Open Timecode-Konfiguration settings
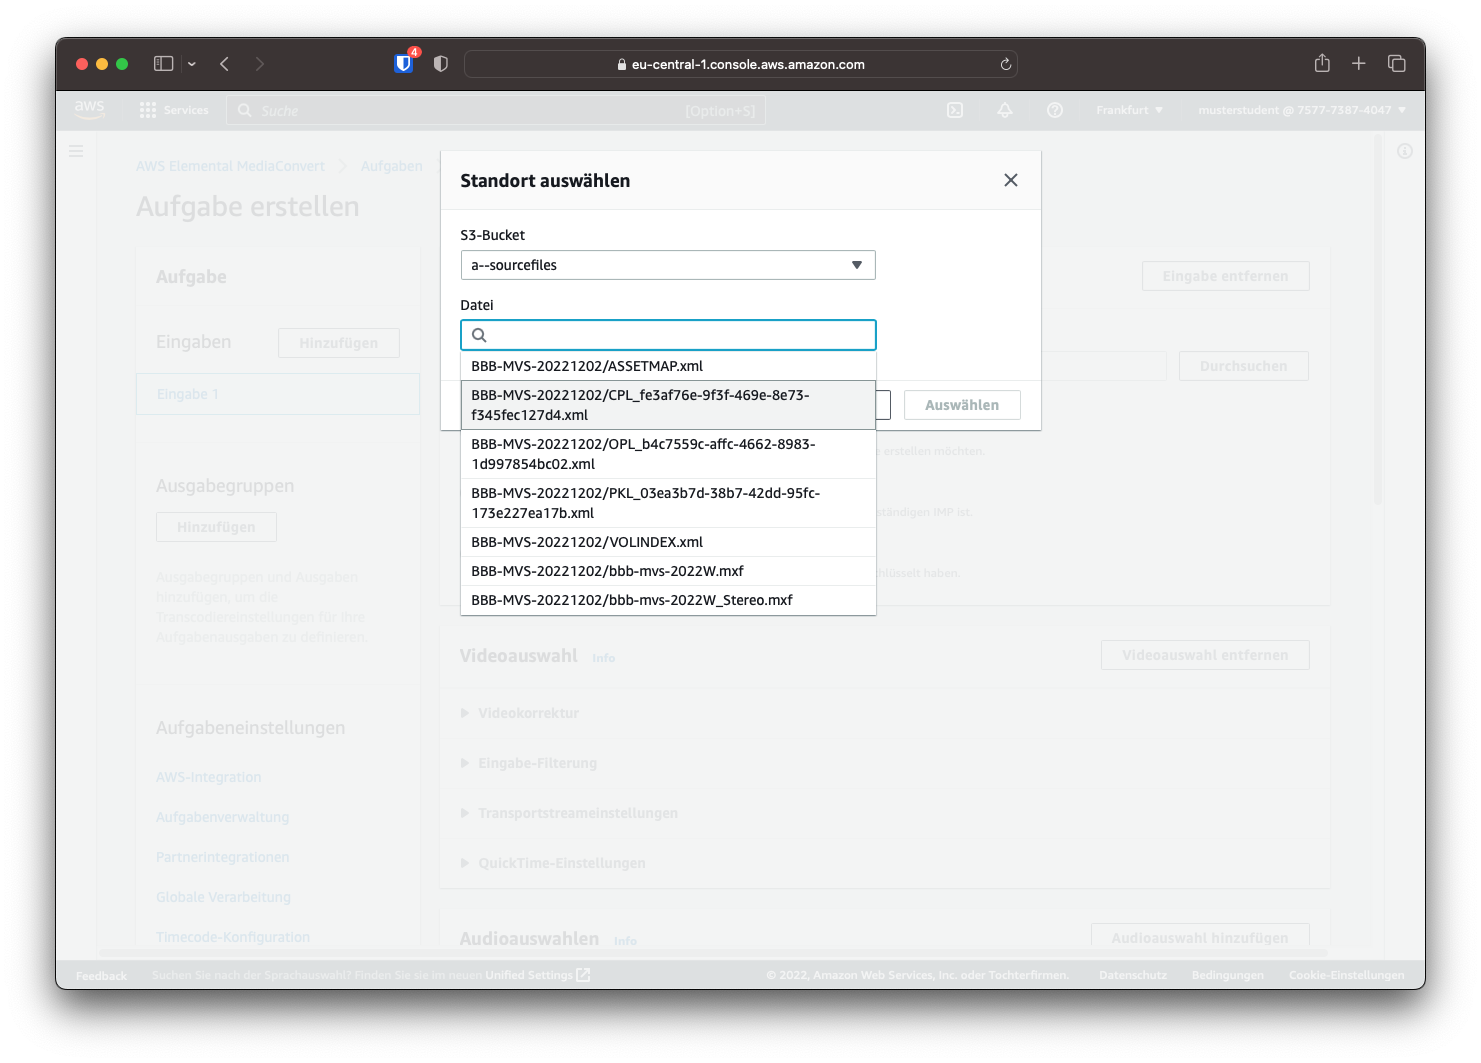1481x1063 pixels. coord(233,937)
